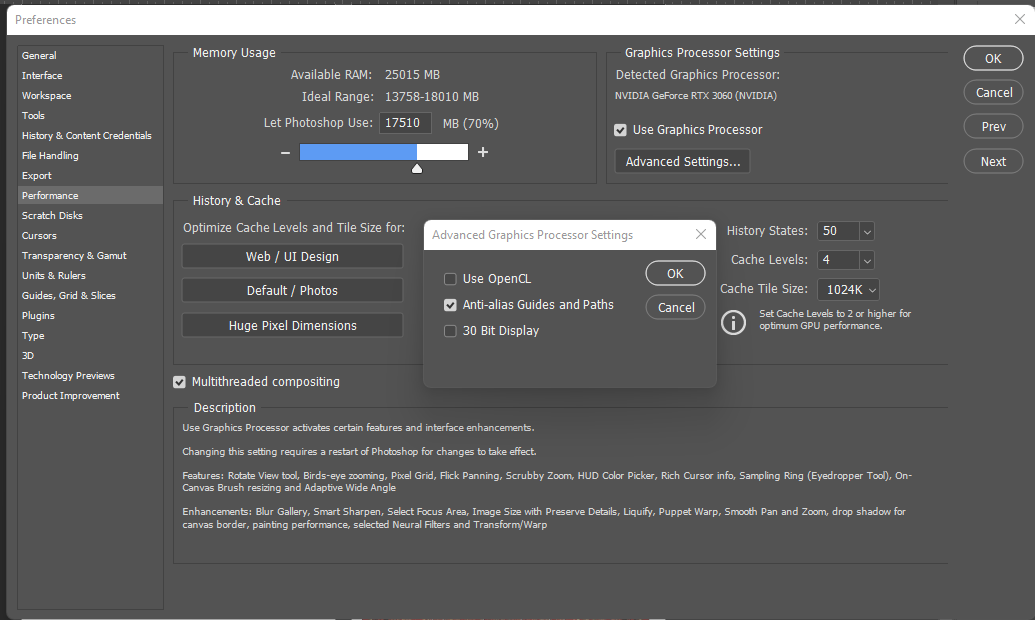Choose the Huge Pixel Dimensions optimization
The image size is (1035, 620).
pos(292,325)
